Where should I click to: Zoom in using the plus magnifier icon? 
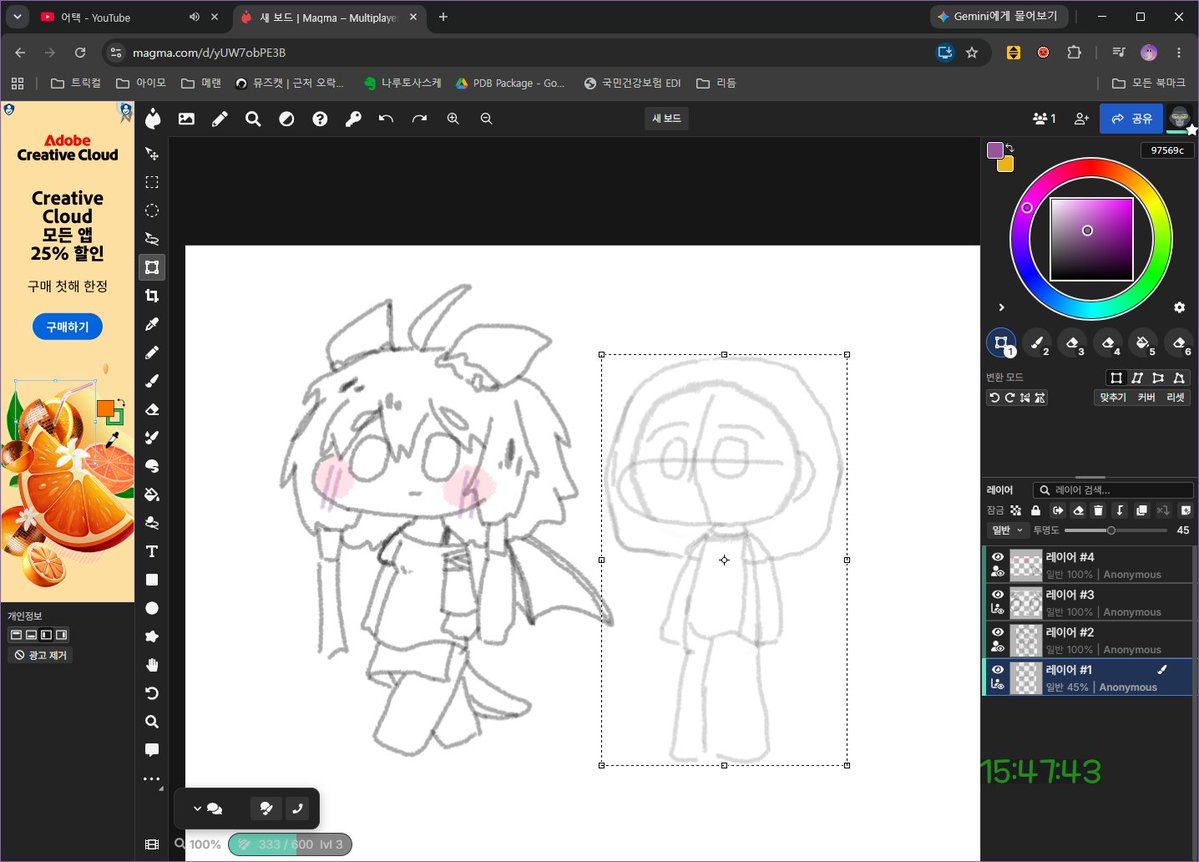[x=453, y=119]
